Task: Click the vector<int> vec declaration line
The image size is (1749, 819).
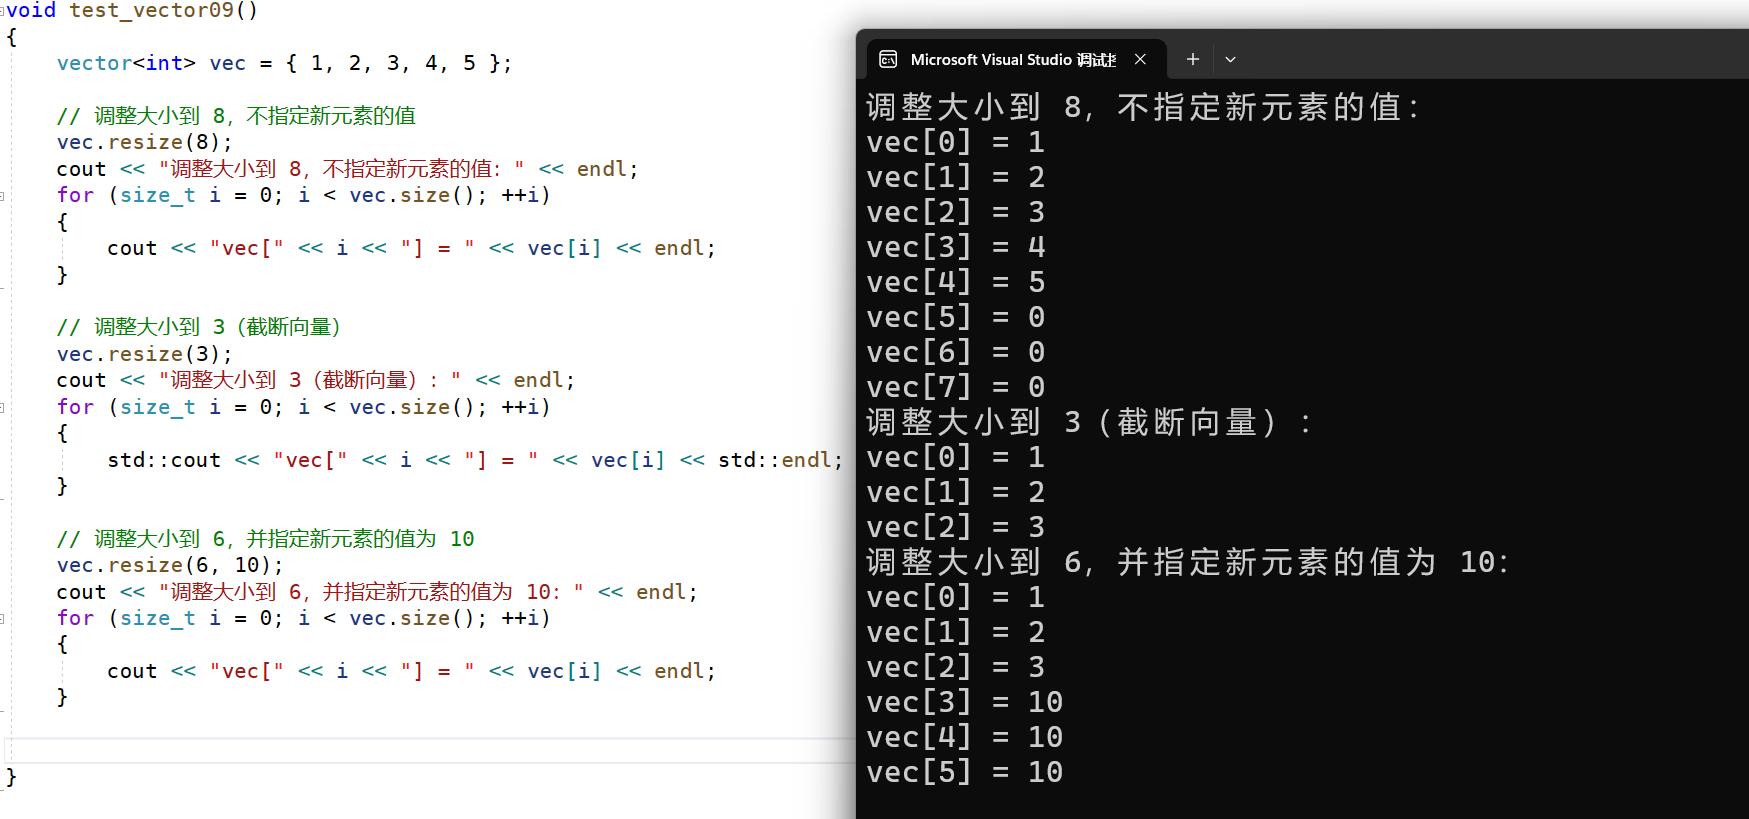Action: [284, 63]
